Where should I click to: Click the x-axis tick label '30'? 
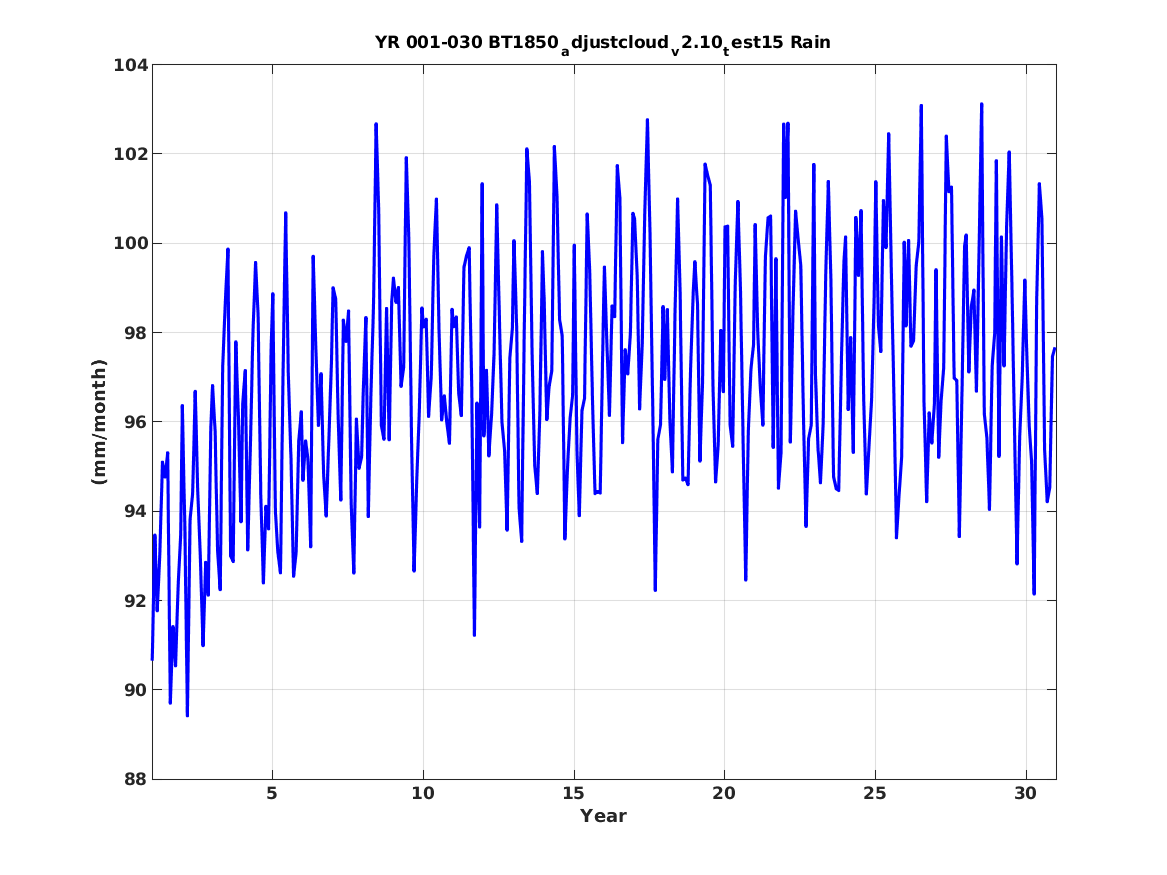coord(1026,794)
